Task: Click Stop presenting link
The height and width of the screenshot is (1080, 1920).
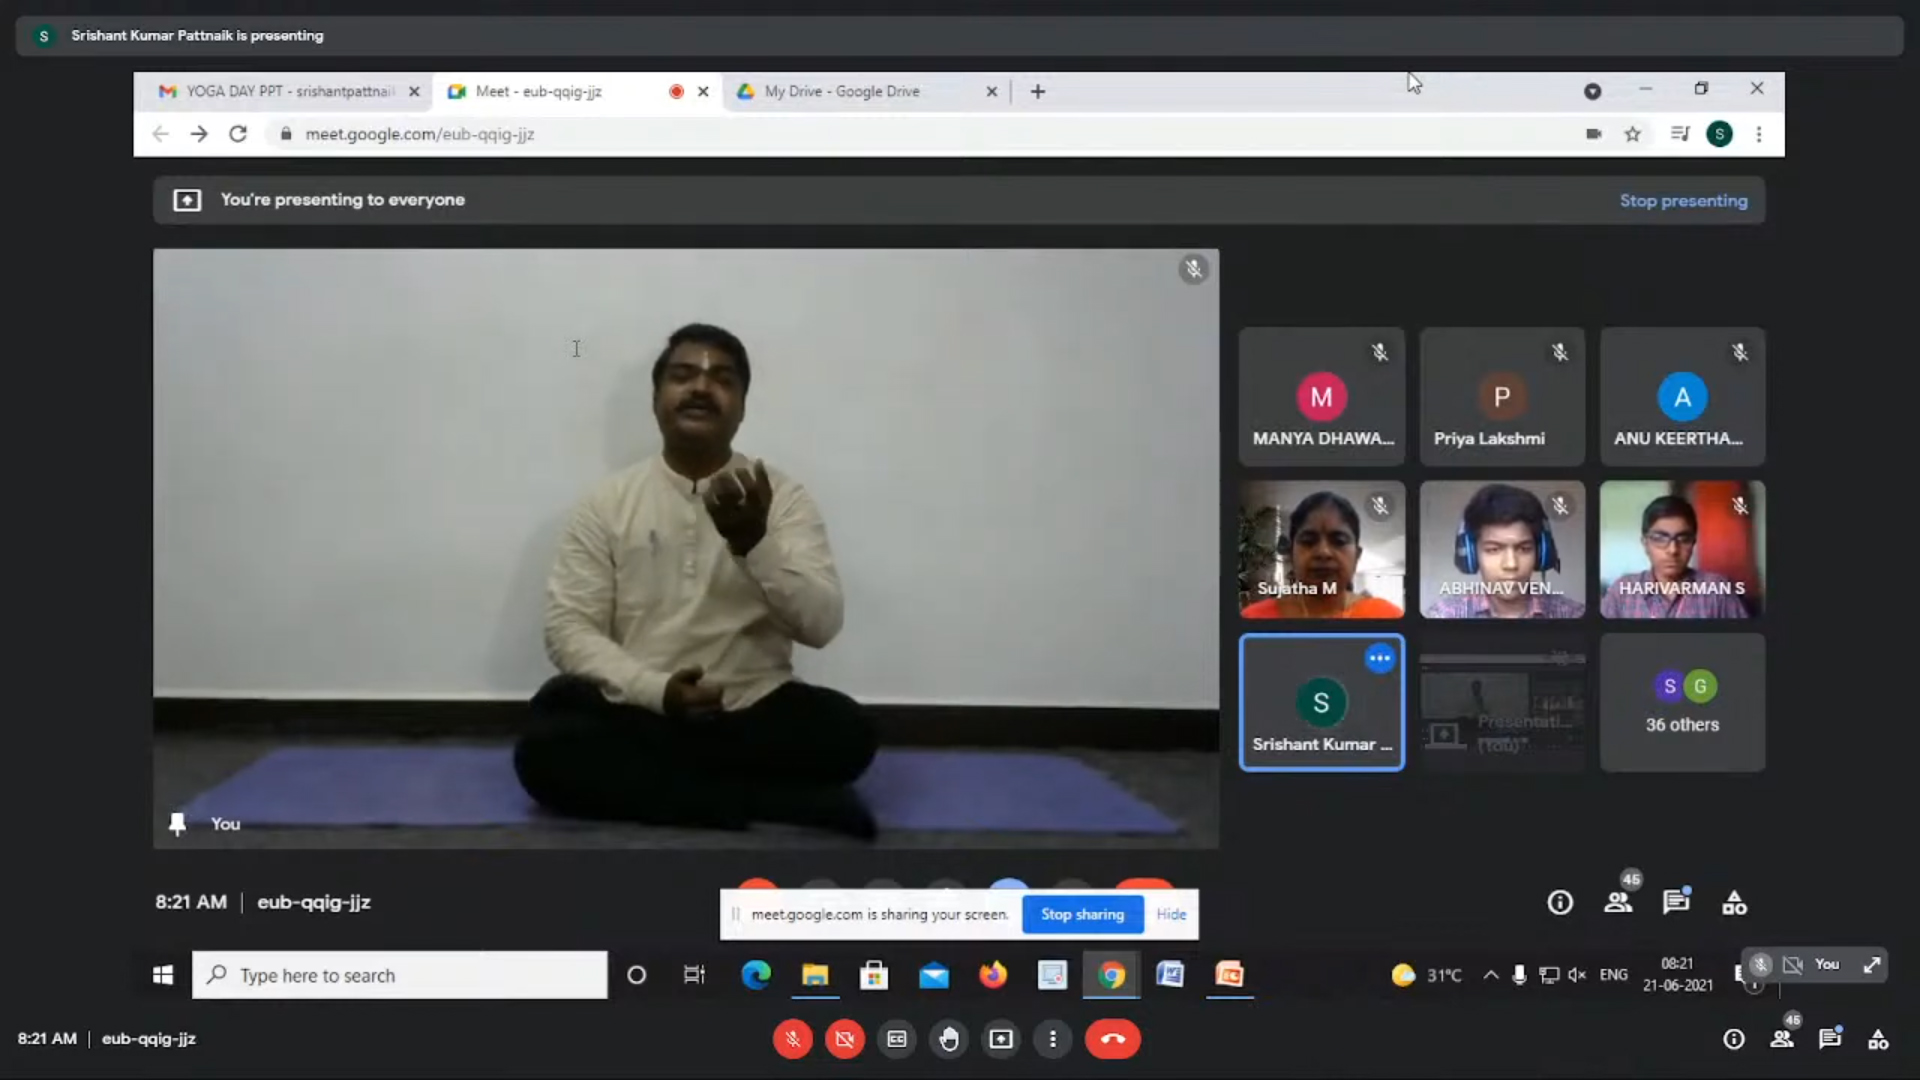Action: 1683,201
